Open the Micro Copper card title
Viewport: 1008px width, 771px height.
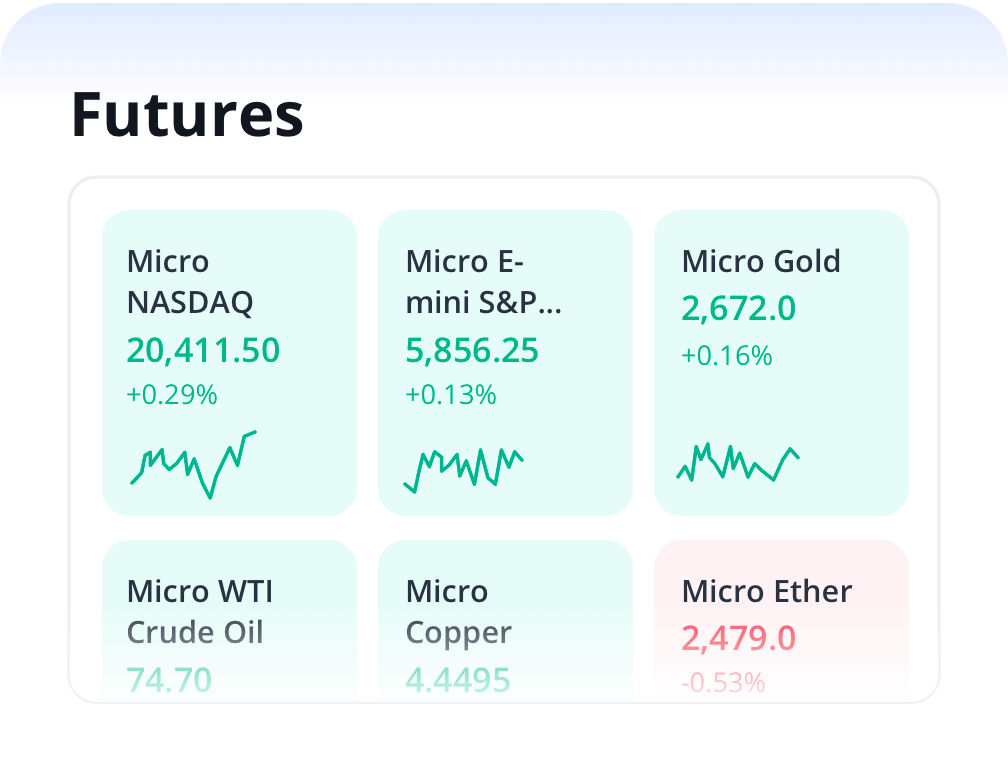pyautogui.click(x=458, y=611)
